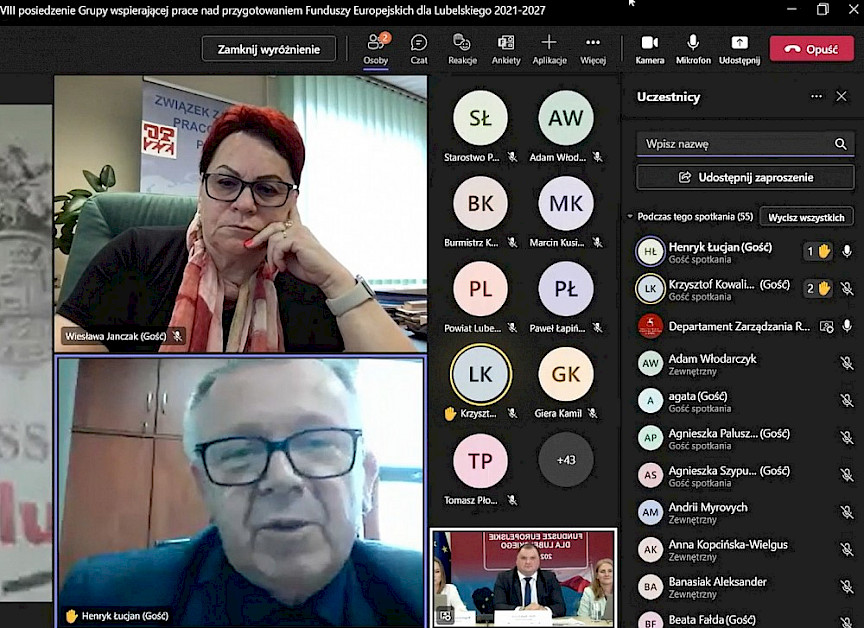The width and height of the screenshot is (864, 628).
Task: Click Agnieszka Szypu muted mic icon
Action: tap(847, 475)
